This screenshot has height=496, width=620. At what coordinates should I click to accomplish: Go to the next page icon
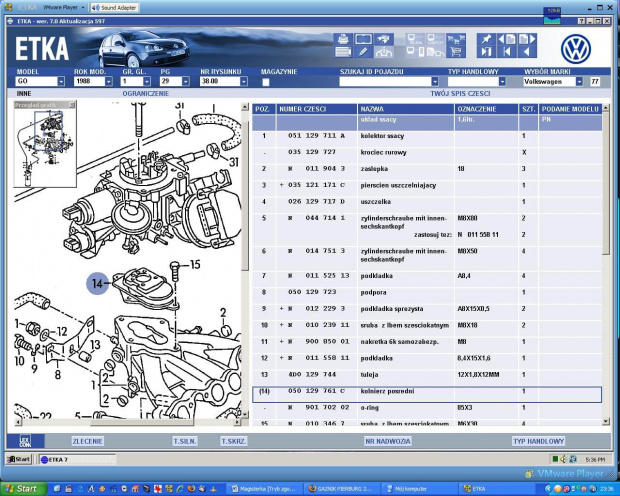point(527,39)
